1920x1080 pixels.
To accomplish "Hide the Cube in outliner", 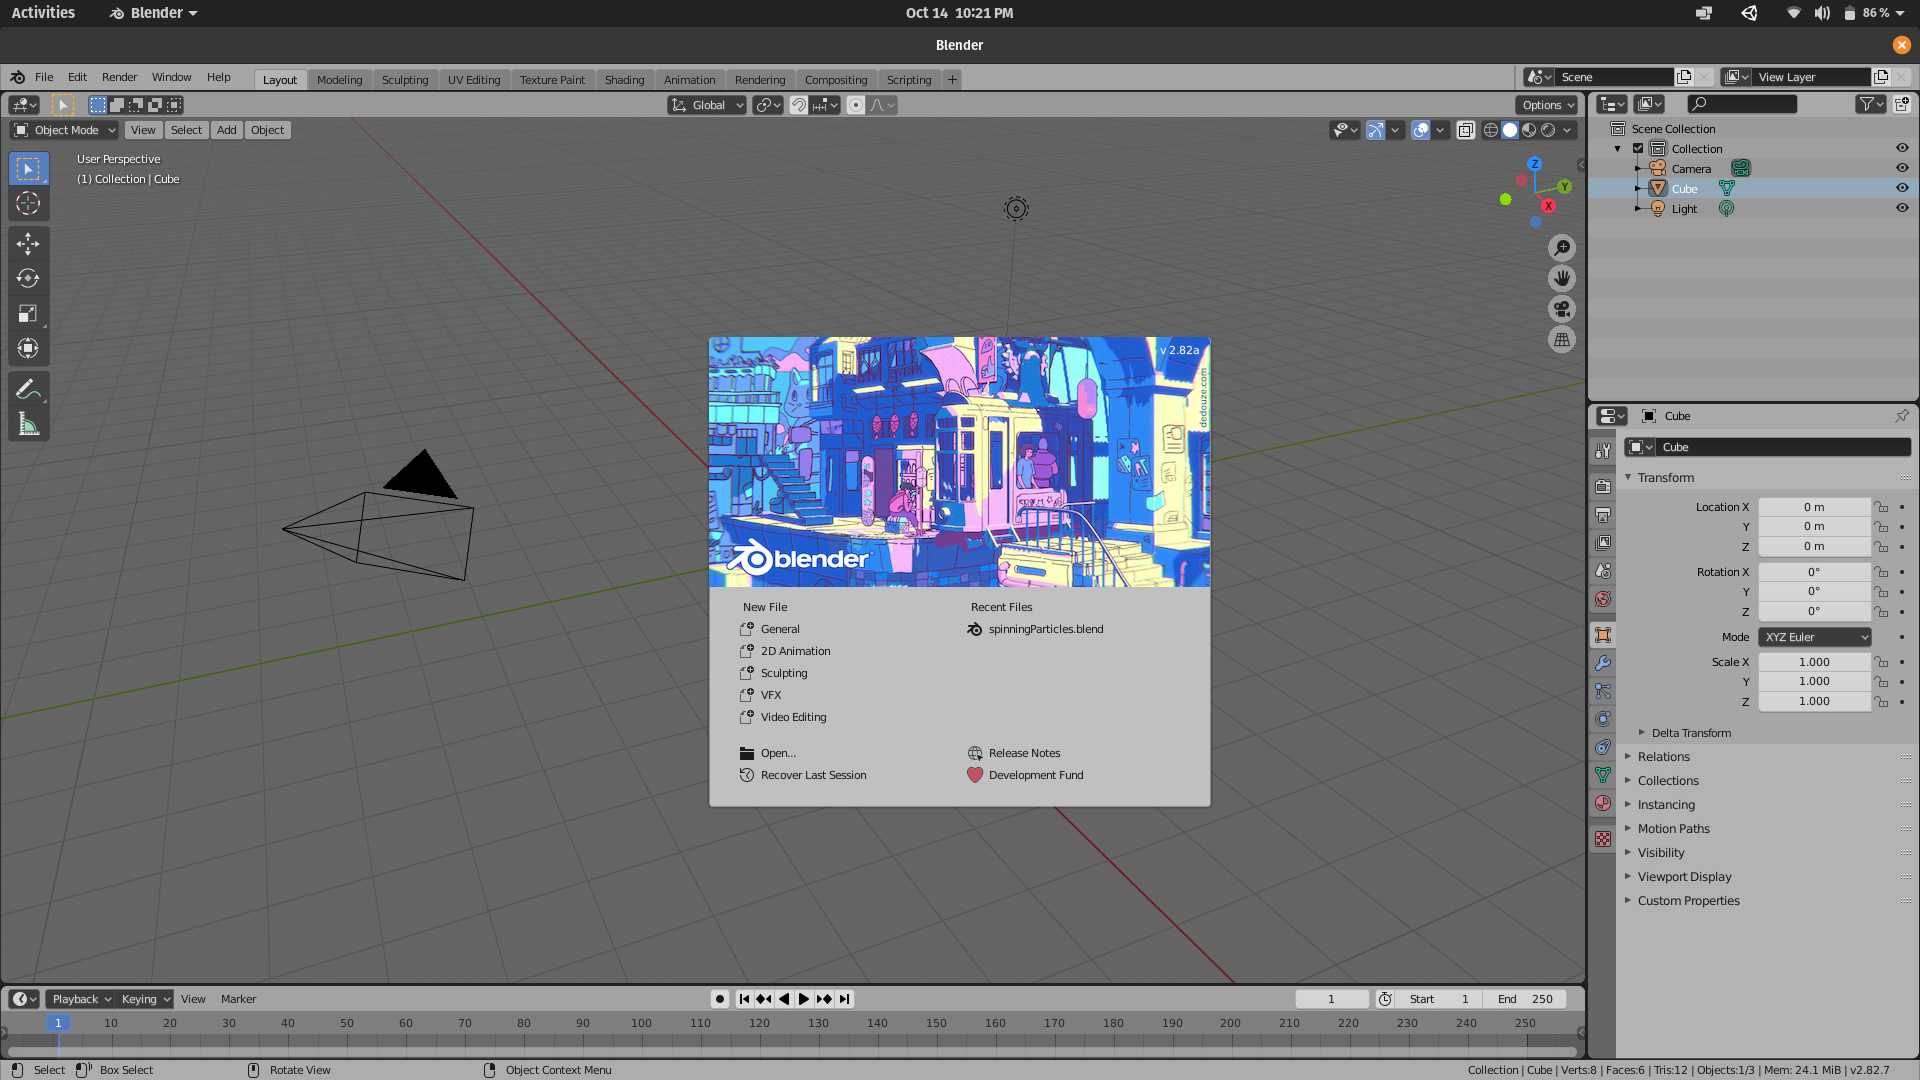I will (1902, 188).
